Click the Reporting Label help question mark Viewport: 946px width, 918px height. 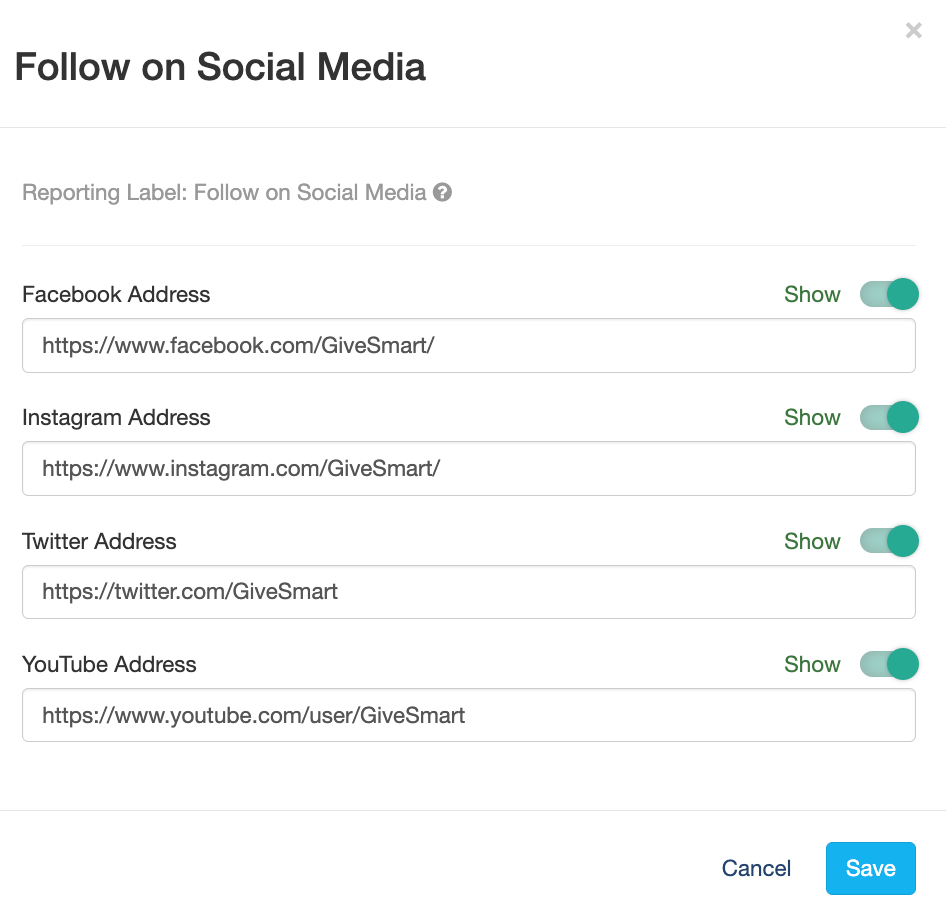pos(442,192)
